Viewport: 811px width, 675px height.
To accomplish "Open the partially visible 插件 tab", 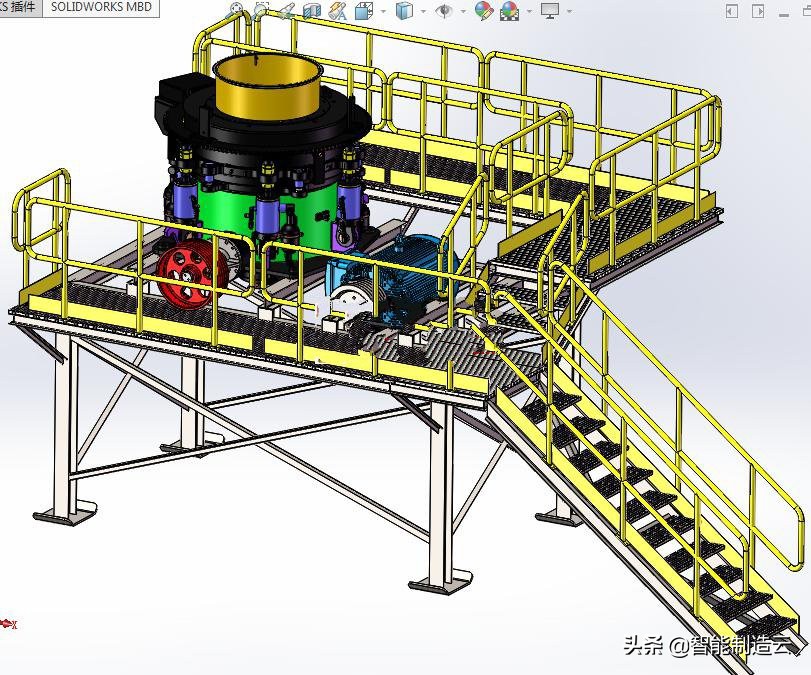I will [x=21, y=7].
